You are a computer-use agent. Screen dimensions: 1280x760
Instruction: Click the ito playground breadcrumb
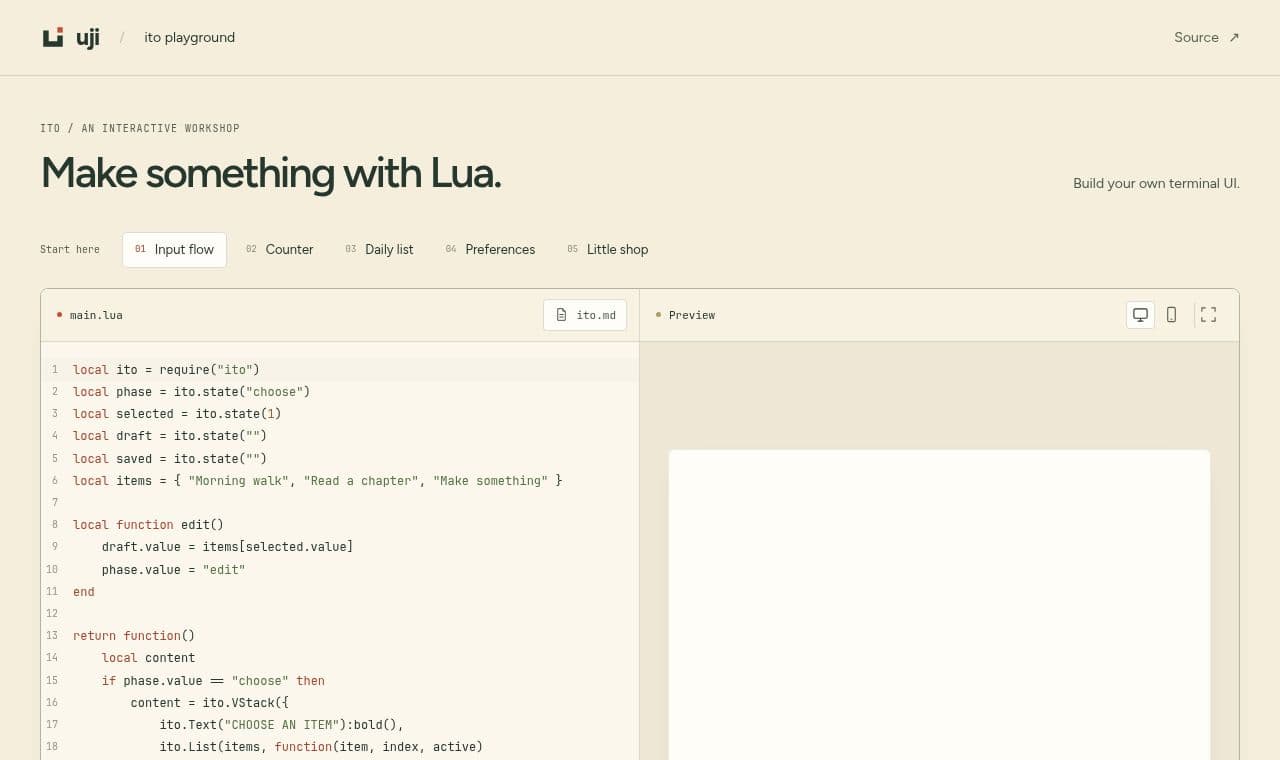190,37
